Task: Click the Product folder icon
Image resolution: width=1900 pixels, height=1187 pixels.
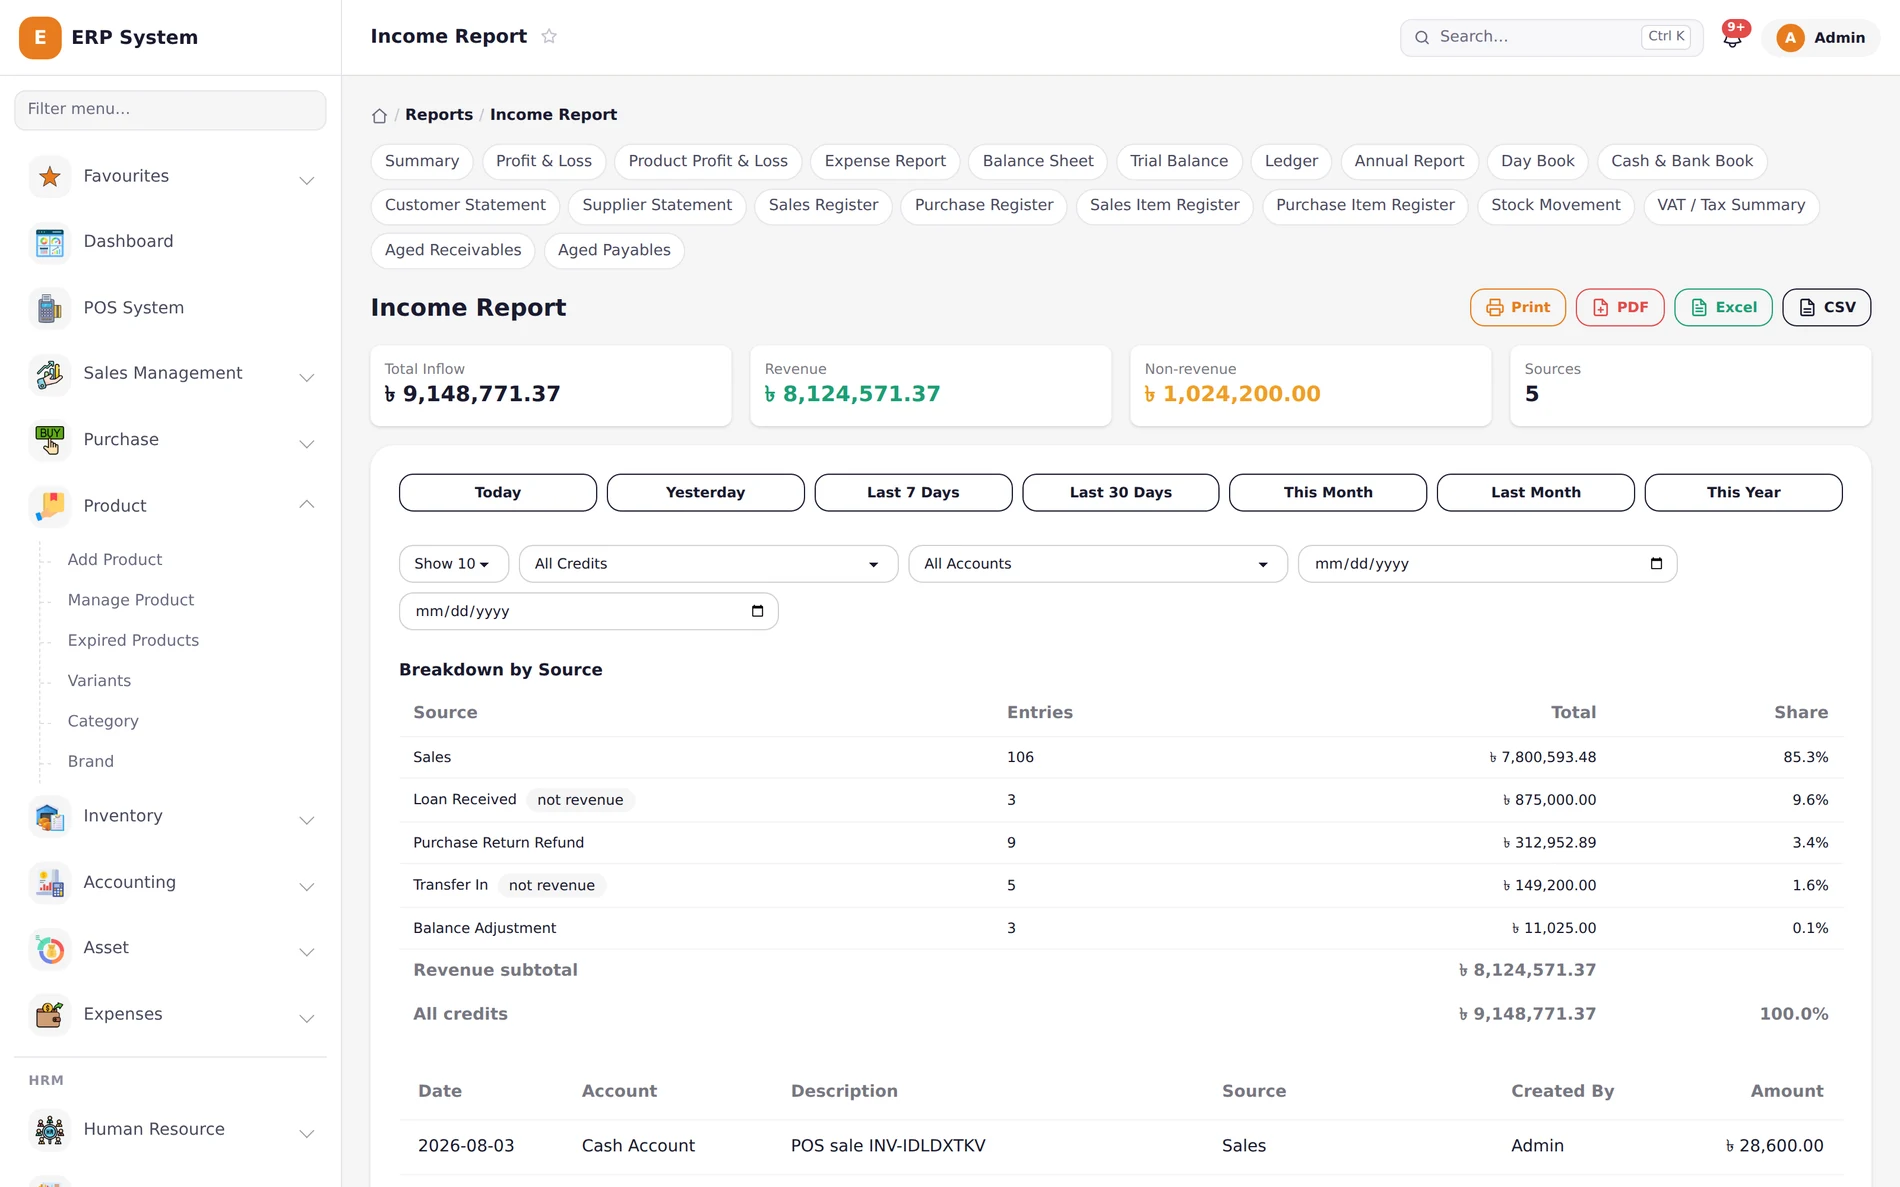Action: [x=50, y=506]
